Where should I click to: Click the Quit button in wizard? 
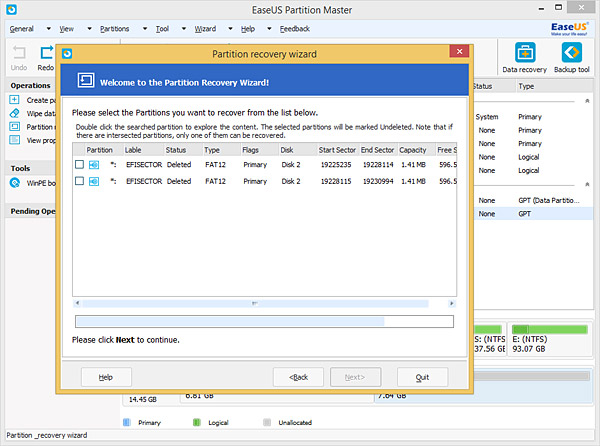click(x=422, y=377)
